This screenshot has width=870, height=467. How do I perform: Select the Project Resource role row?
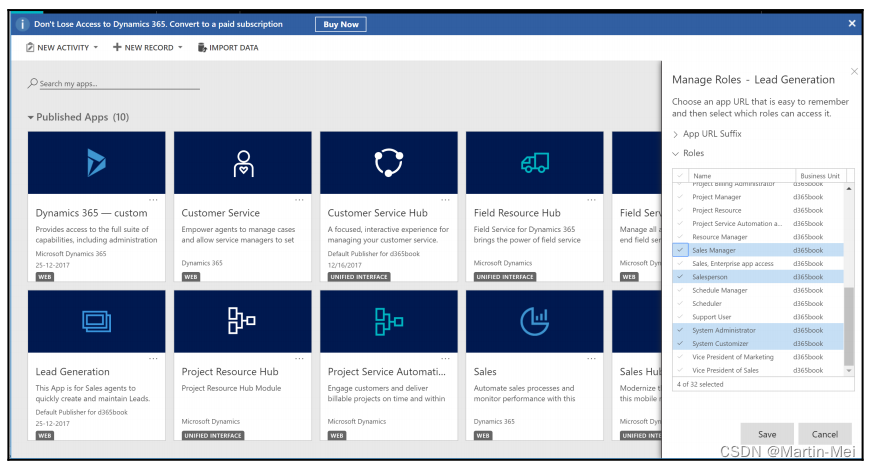758,210
